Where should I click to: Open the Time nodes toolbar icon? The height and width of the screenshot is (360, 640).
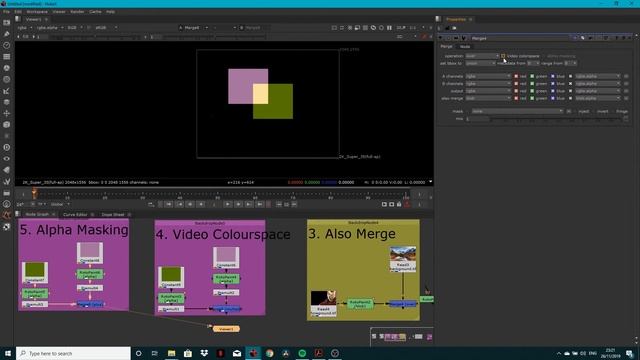pos(7,45)
